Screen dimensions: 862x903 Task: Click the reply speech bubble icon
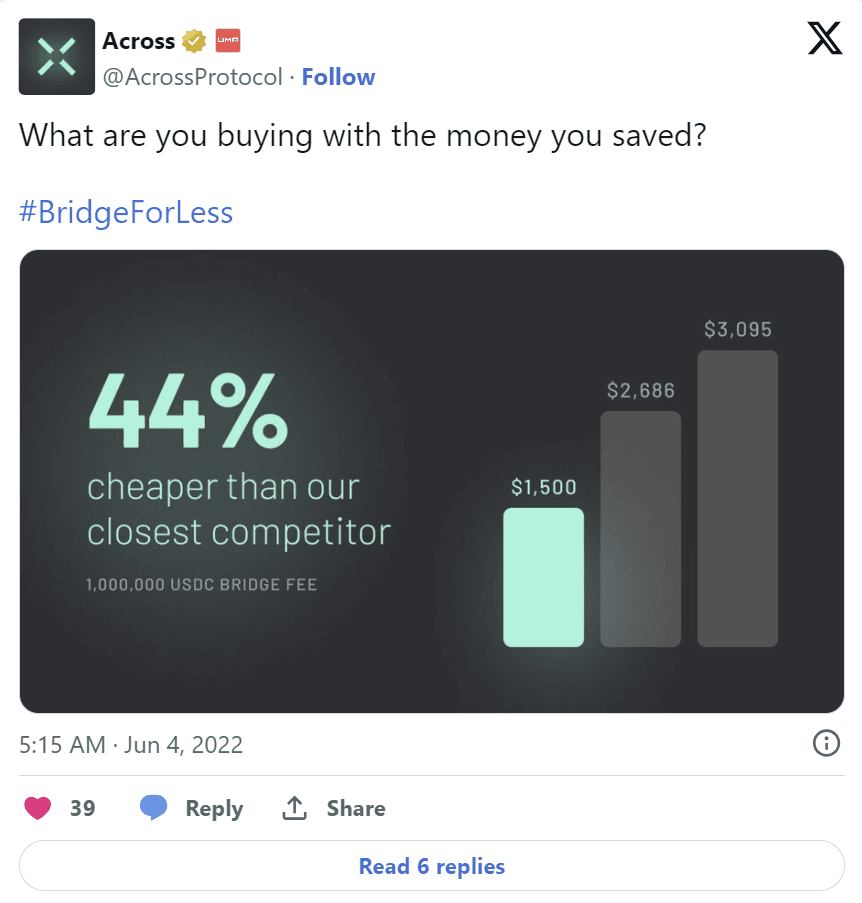[153, 808]
